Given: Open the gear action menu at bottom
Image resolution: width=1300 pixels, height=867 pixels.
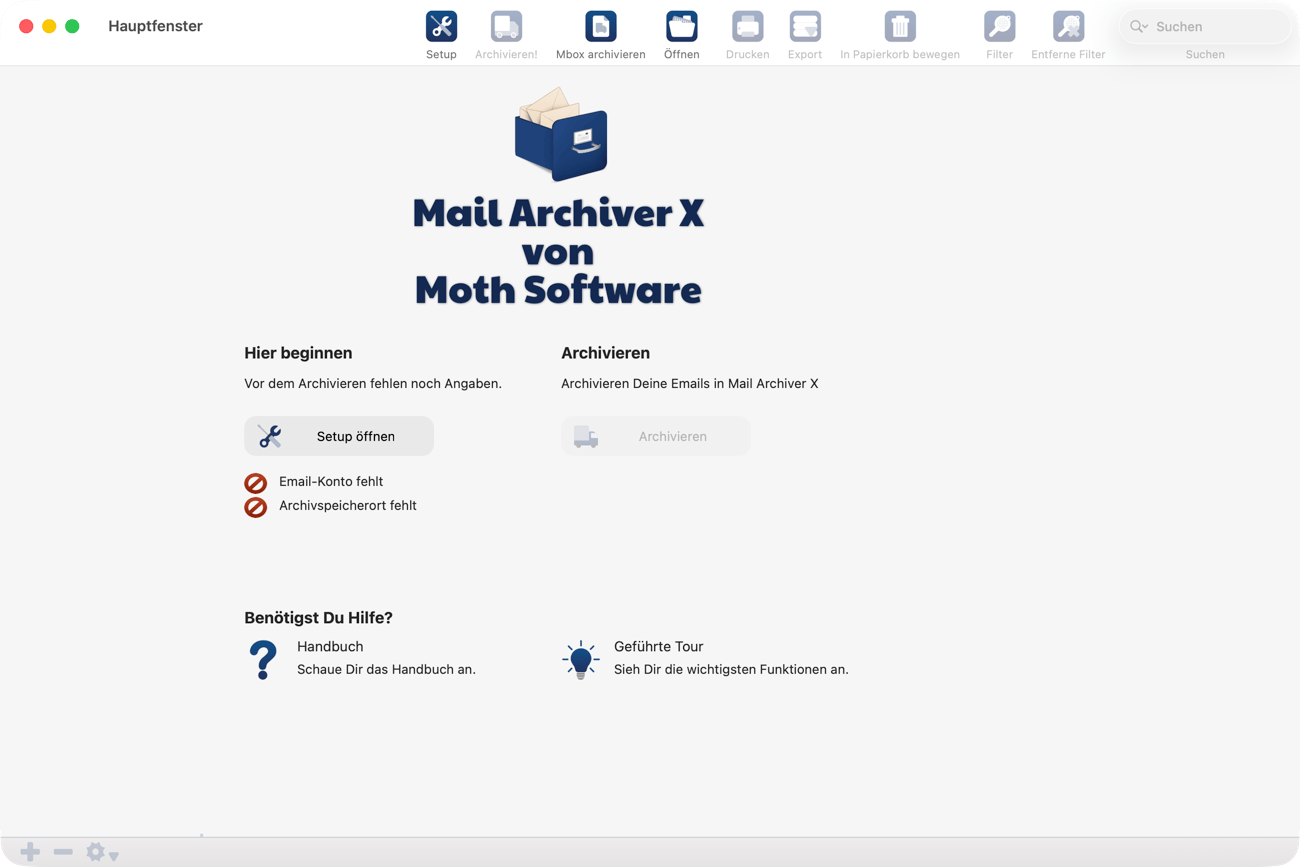Looking at the screenshot, I should [101, 852].
